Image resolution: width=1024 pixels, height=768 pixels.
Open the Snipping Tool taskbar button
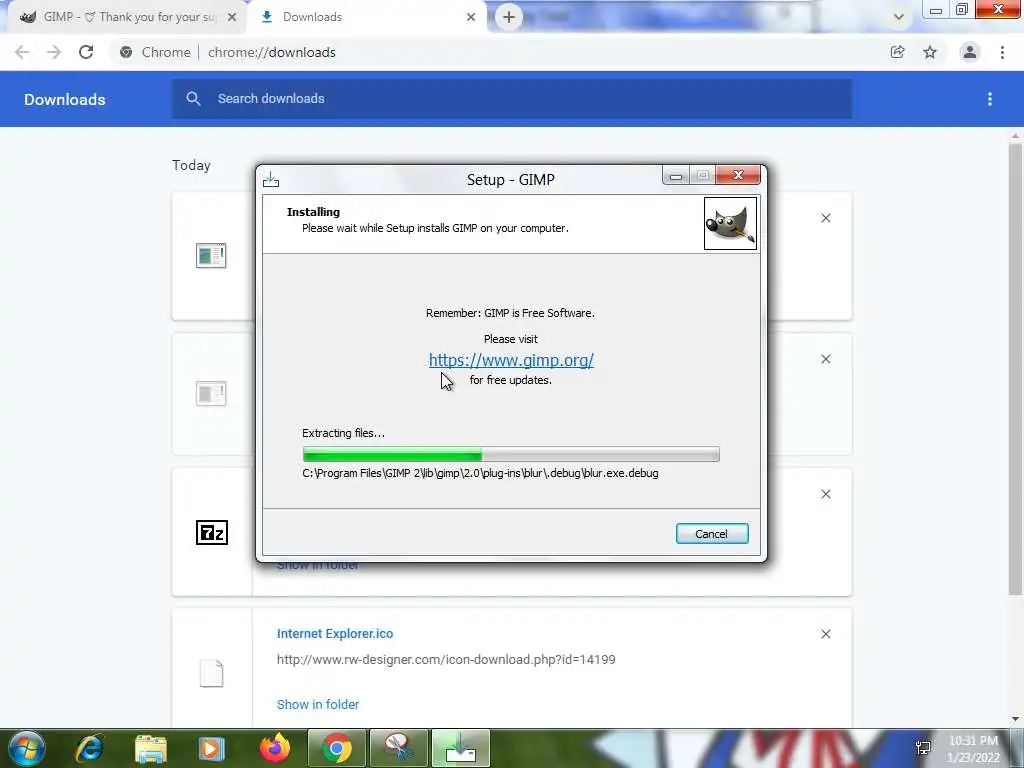pyautogui.click(x=398, y=748)
